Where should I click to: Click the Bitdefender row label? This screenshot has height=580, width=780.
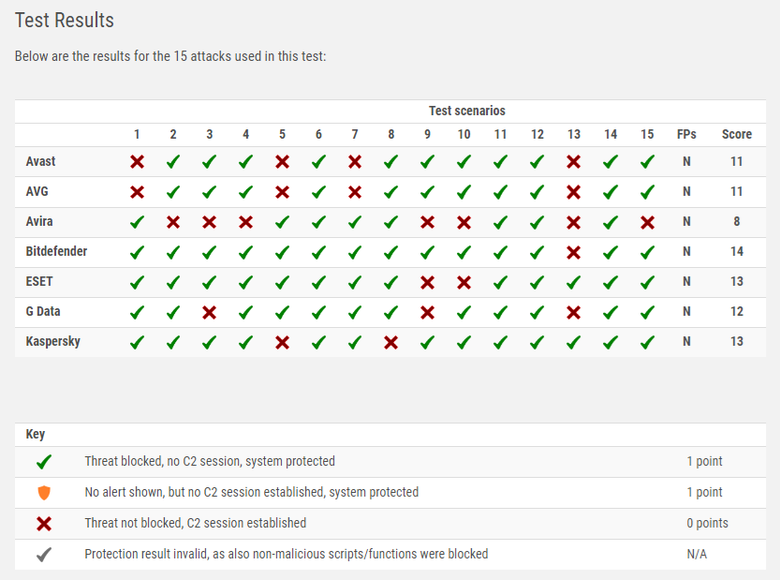coord(56,251)
